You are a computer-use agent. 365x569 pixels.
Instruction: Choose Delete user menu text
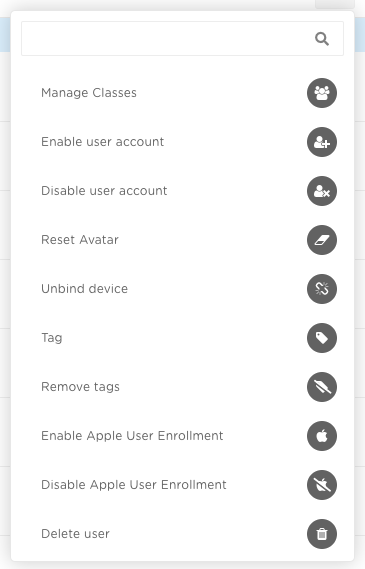click(x=75, y=534)
